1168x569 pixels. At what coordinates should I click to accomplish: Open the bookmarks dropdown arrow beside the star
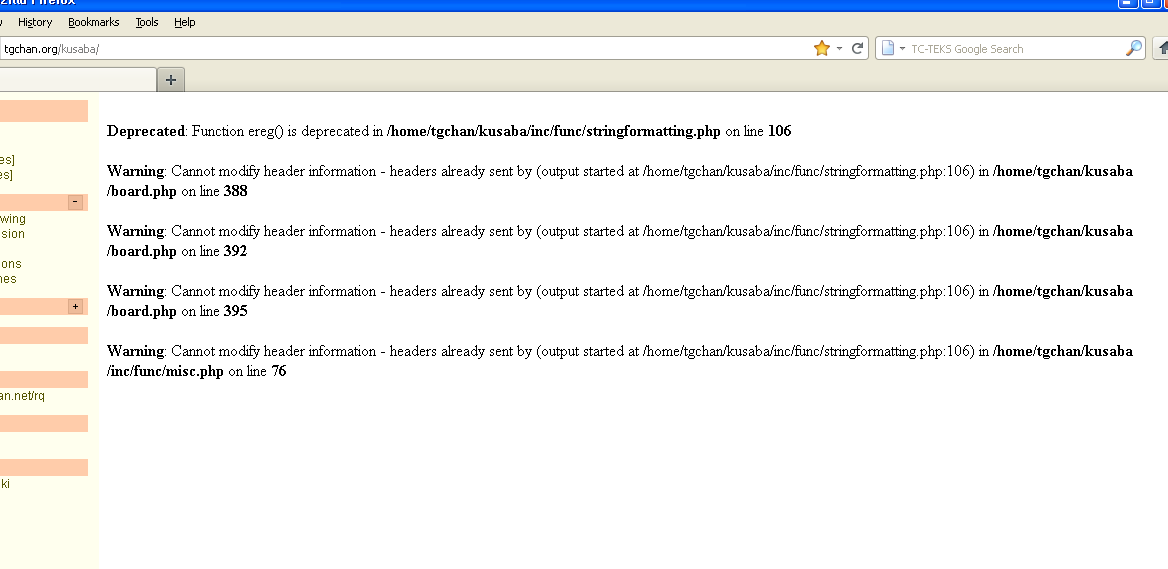tap(839, 48)
